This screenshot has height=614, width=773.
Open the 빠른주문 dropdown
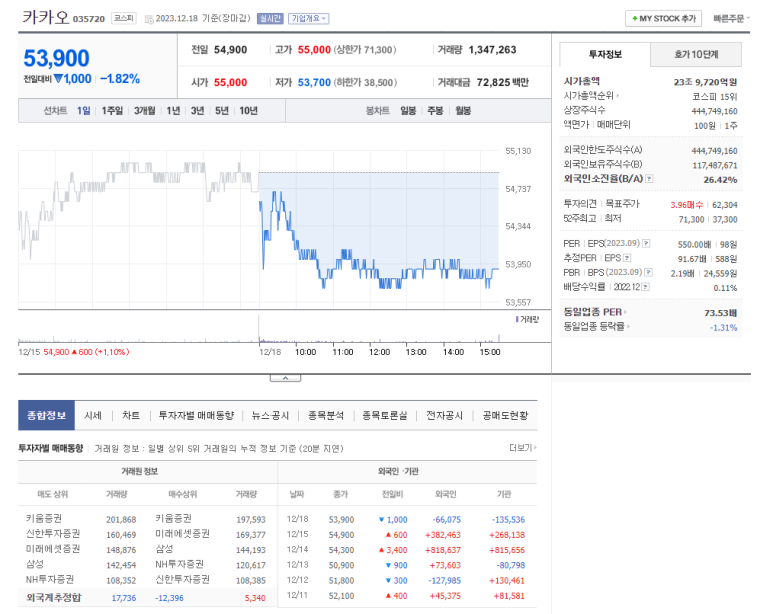pos(732,19)
